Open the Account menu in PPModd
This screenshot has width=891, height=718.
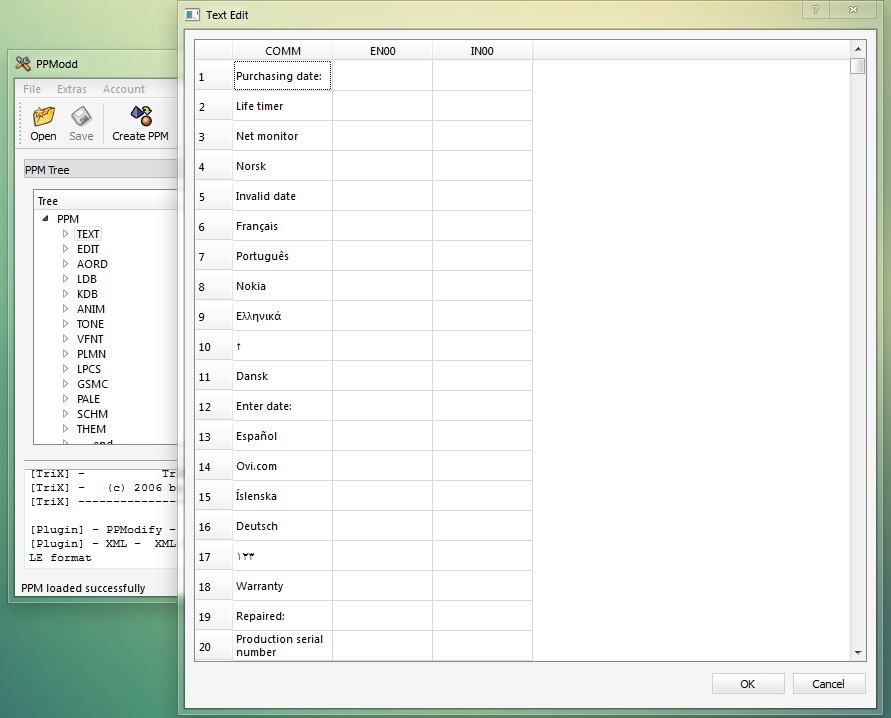pos(123,89)
